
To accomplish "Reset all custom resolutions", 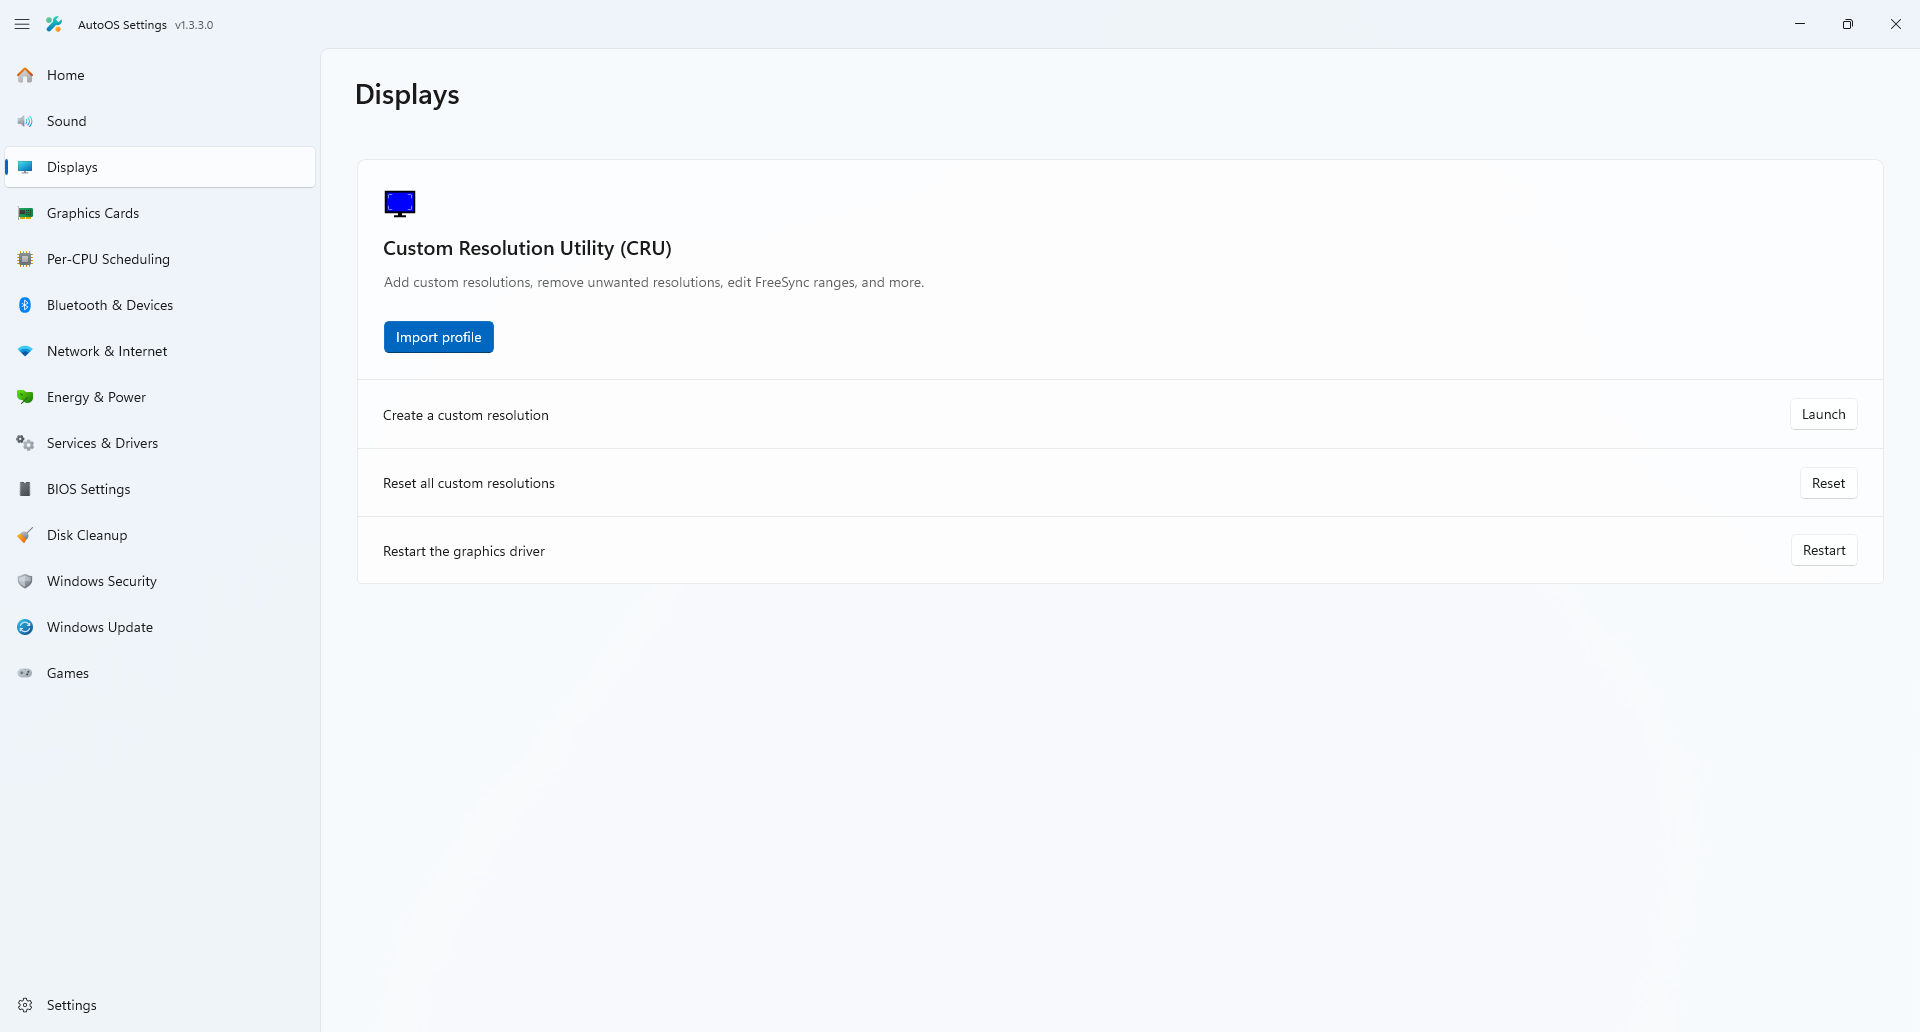I will [x=1828, y=483].
